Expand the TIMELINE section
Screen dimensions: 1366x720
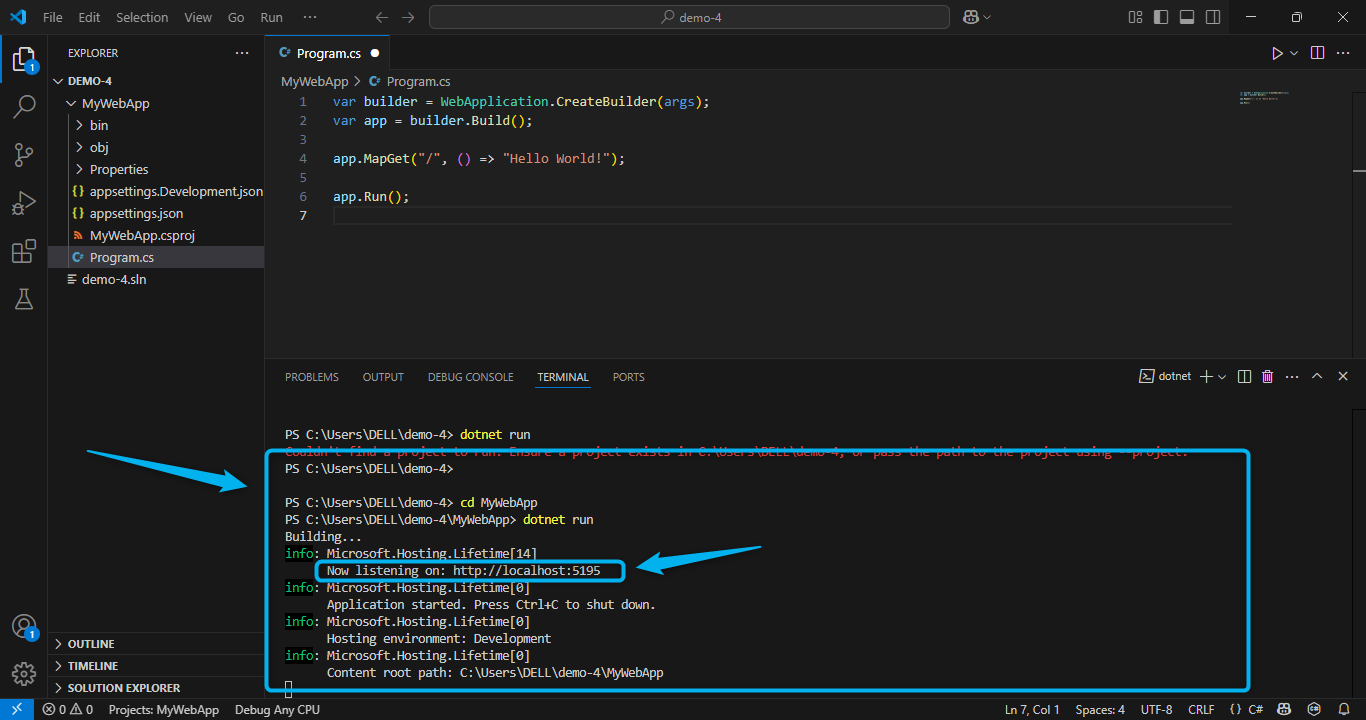(x=156, y=666)
